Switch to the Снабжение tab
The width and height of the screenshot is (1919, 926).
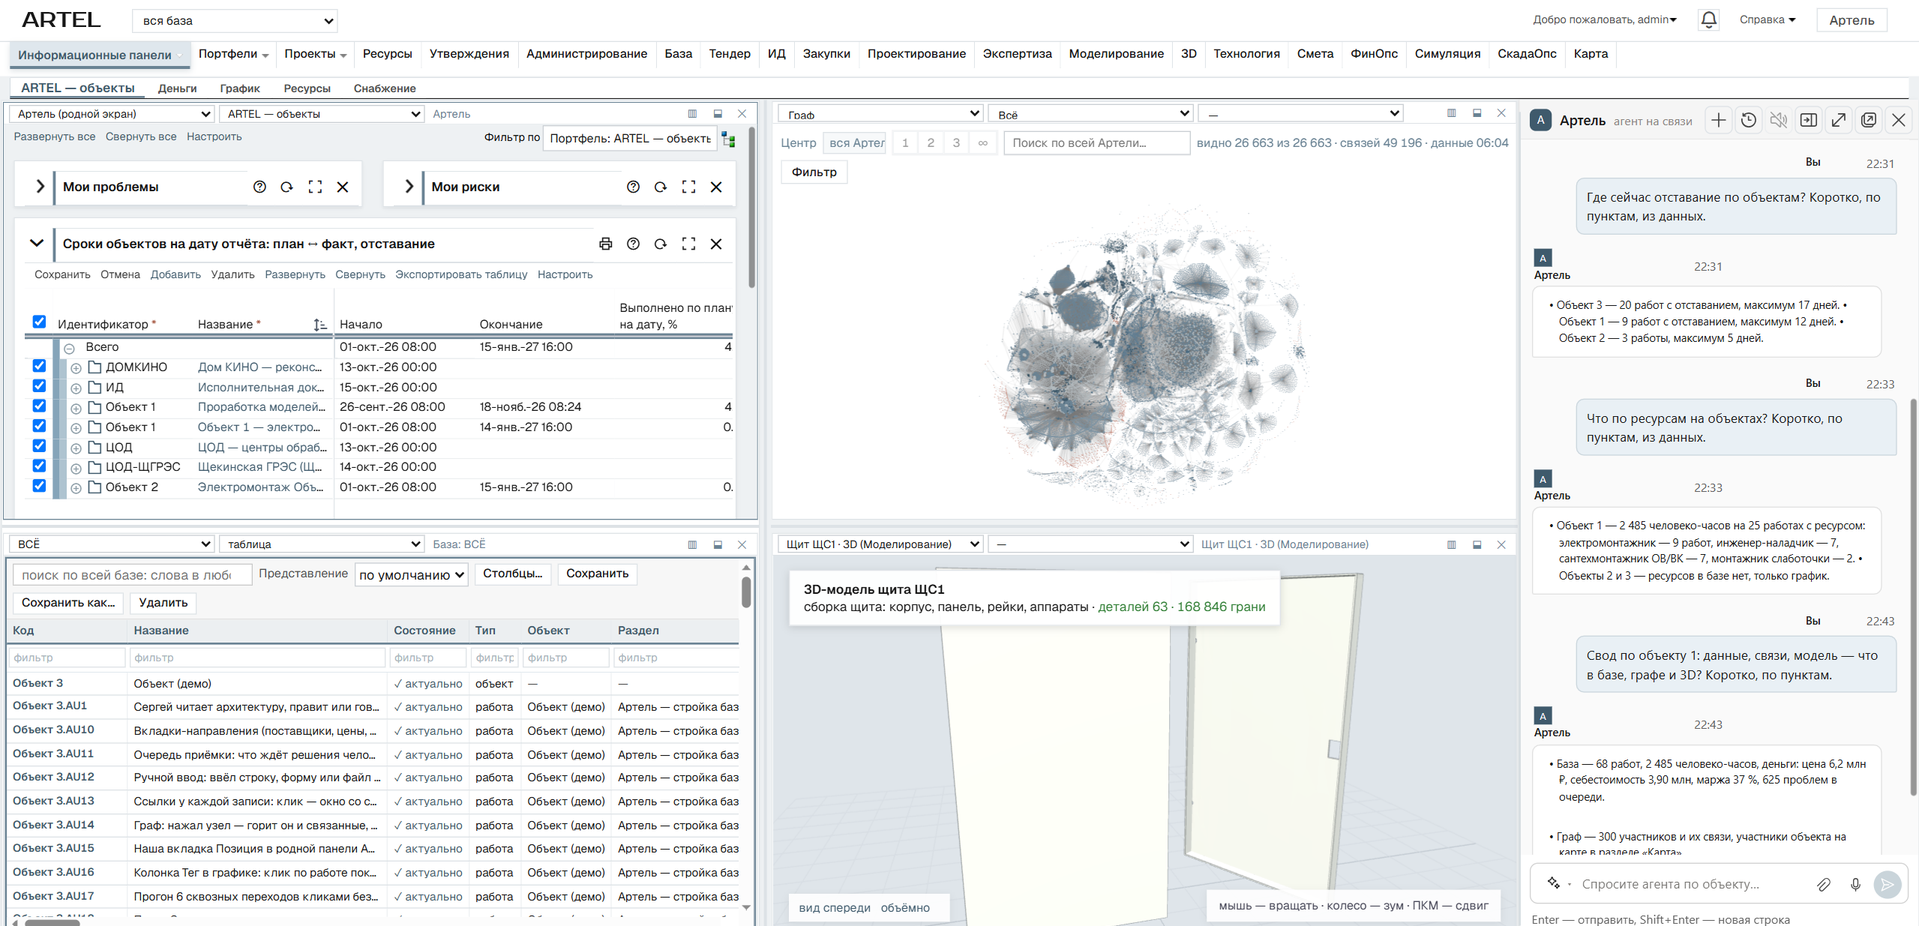click(x=384, y=88)
